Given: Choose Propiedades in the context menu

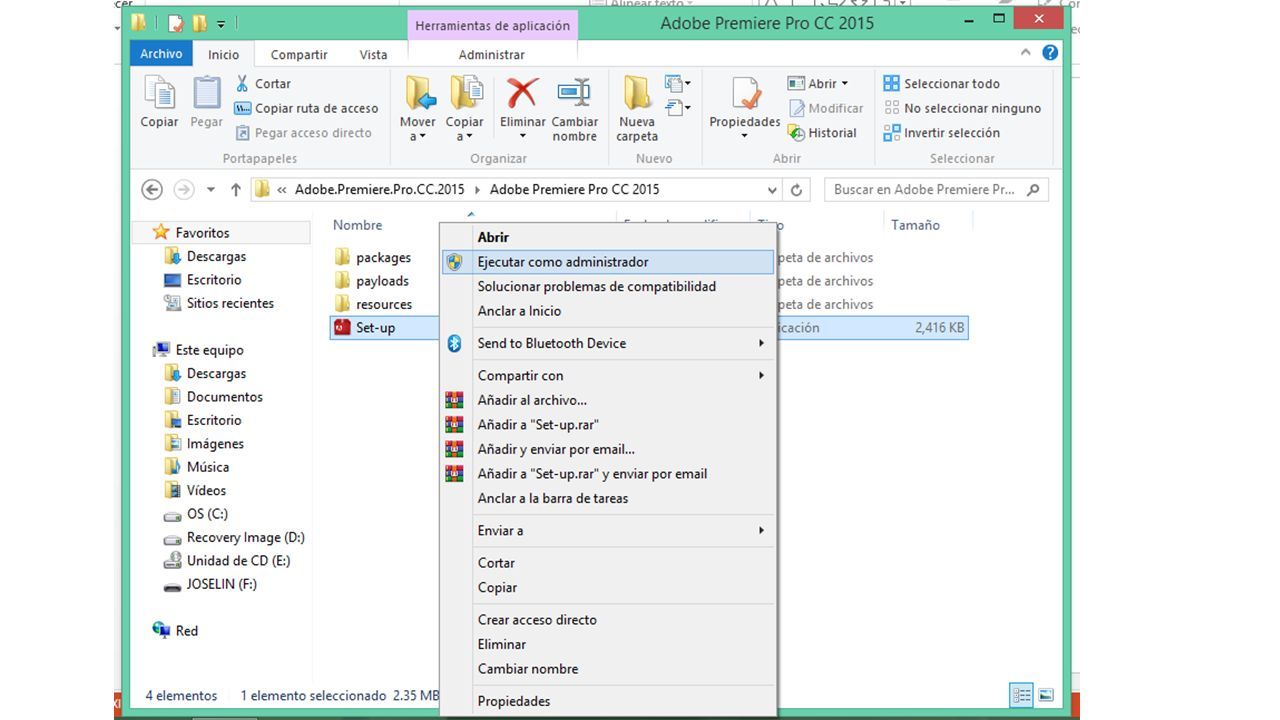Looking at the screenshot, I should click(608, 701).
